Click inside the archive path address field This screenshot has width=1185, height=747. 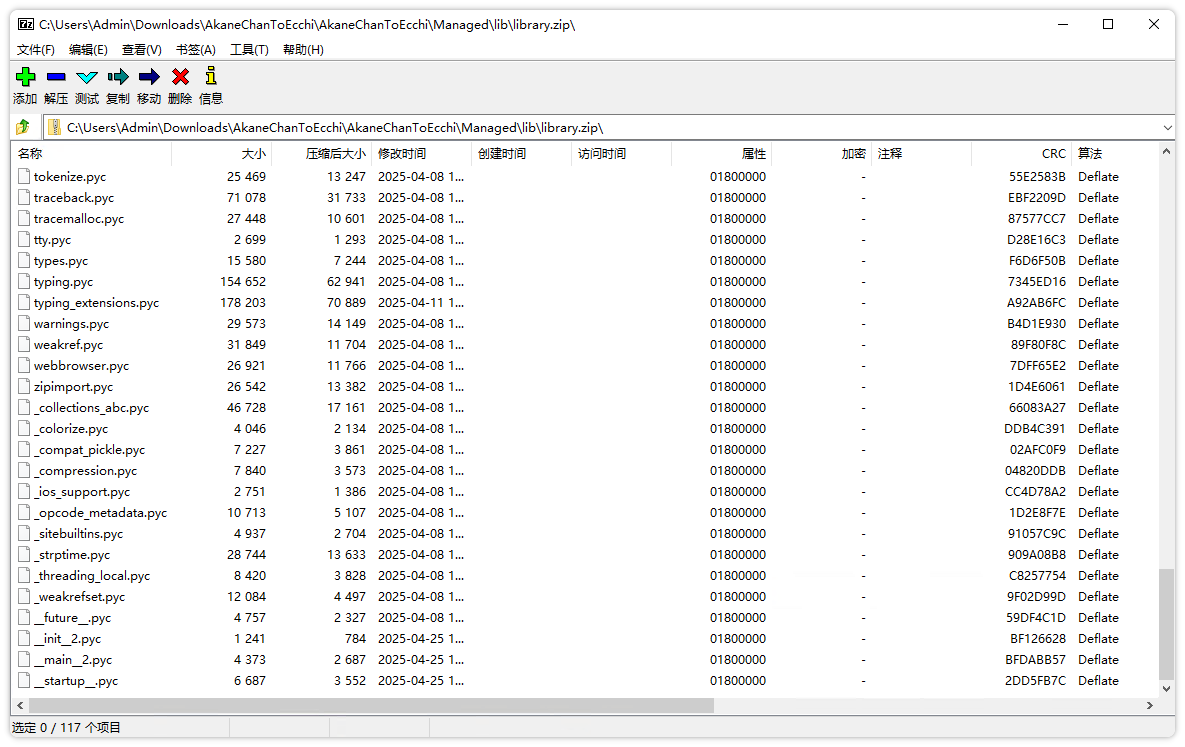[x=600, y=128]
